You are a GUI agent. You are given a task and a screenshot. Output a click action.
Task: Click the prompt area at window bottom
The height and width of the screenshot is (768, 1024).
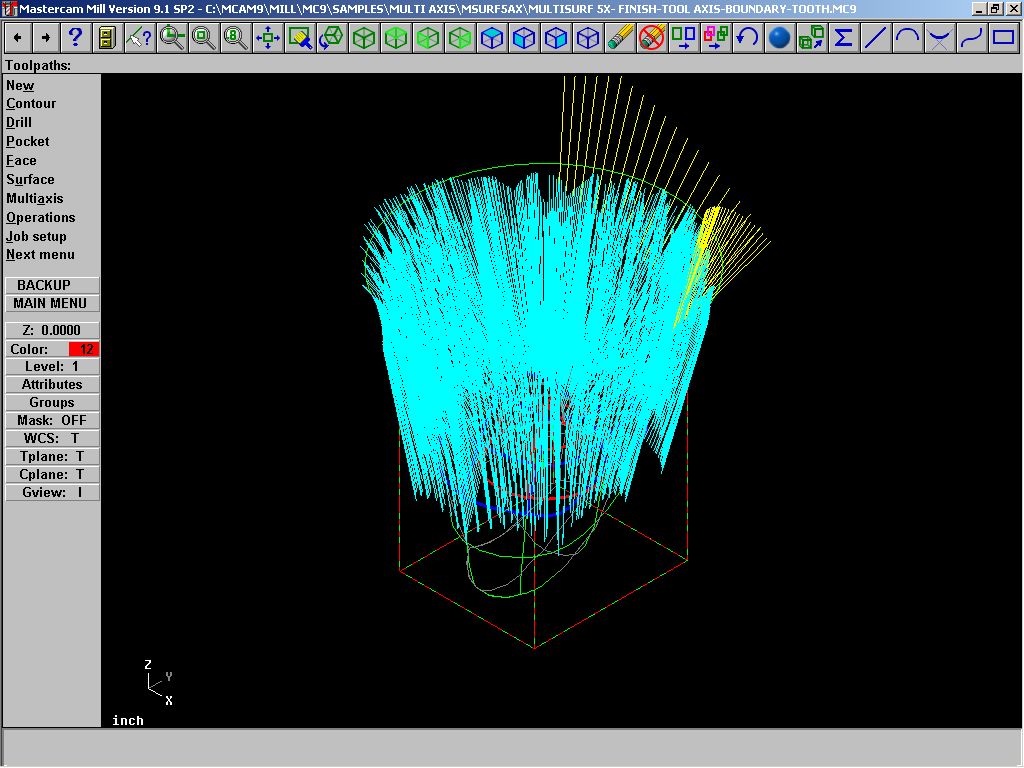[x=512, y=747]
